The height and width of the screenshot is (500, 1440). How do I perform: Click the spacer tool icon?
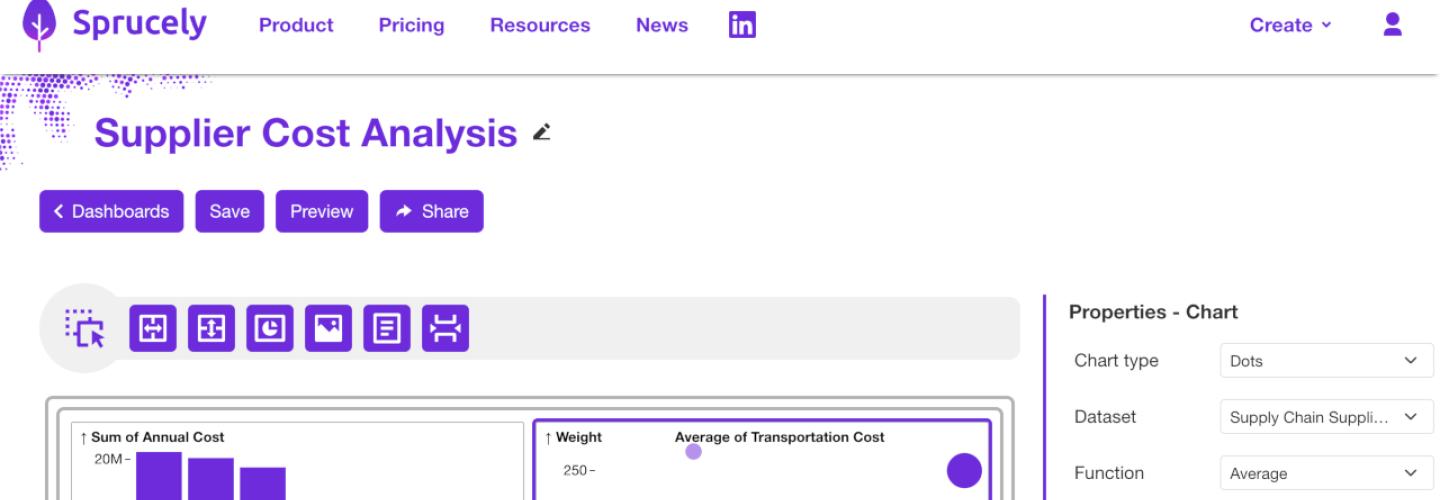[445, 328]
